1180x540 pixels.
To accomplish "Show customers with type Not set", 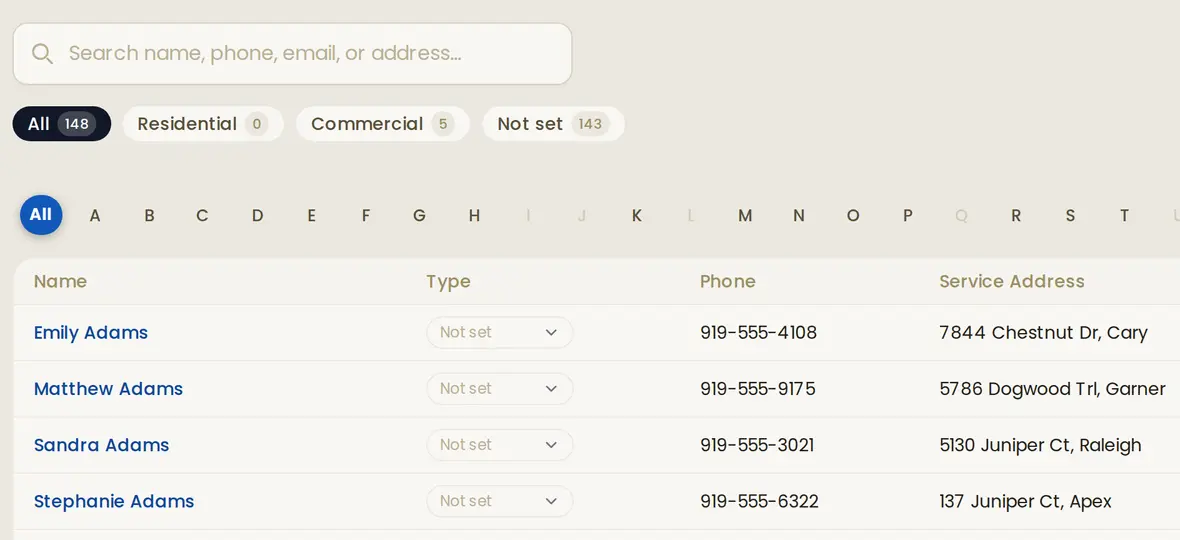I will point(553,124).
